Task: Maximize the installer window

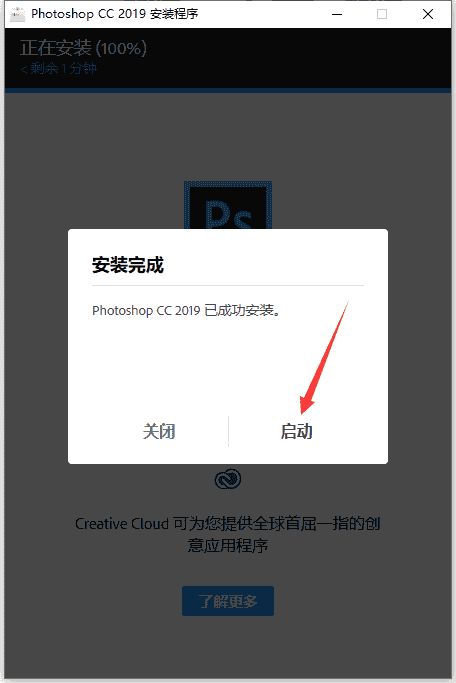Action: coord(382,14)
